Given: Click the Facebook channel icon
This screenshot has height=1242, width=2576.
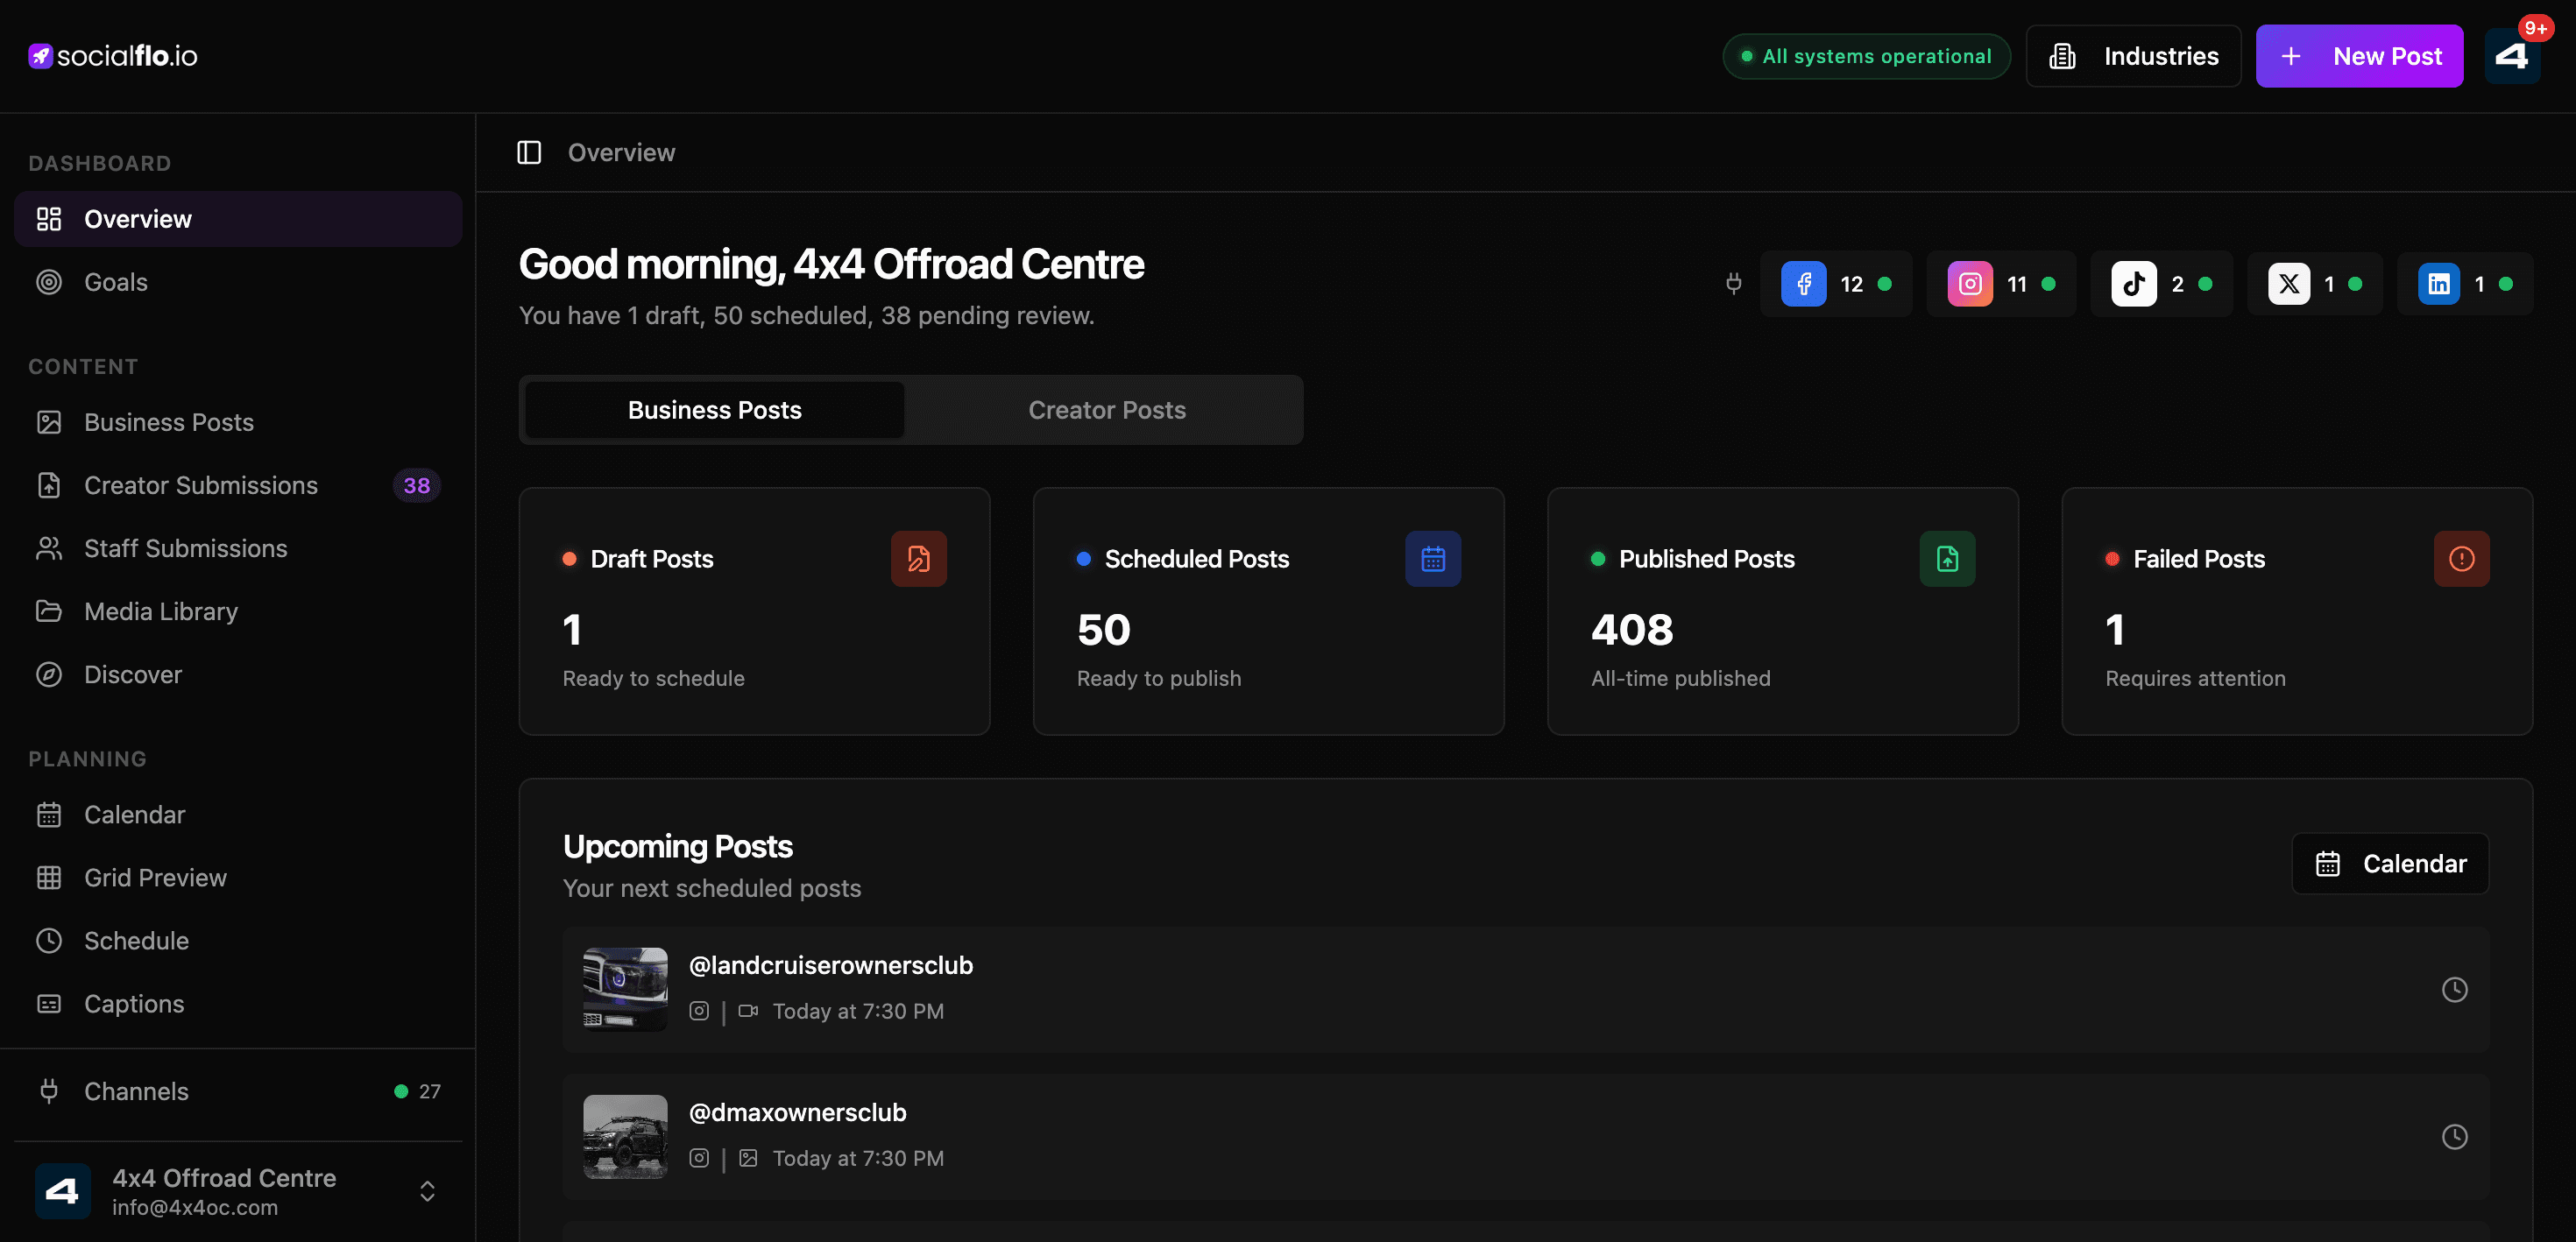Looking at the screenshot, I should [x=1803, y=284].
